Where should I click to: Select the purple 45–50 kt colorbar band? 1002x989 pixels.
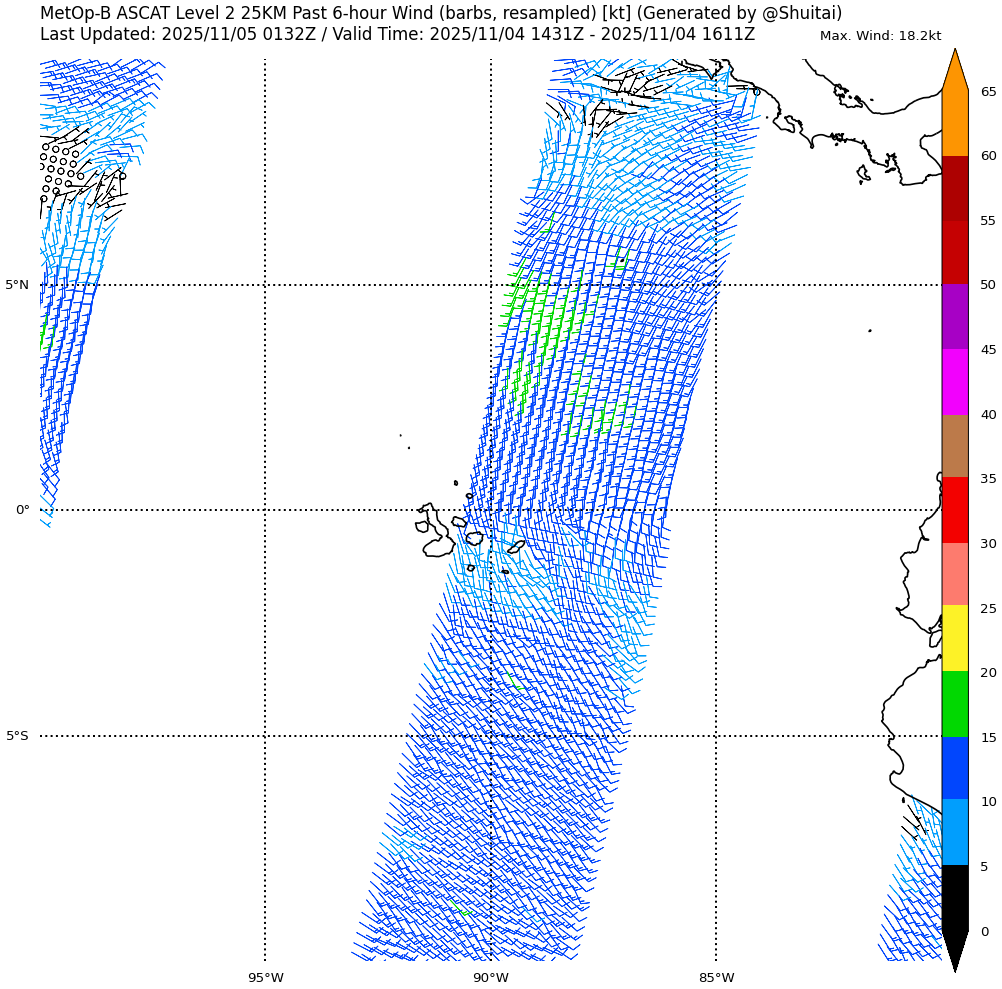click(x=955, y=316)
